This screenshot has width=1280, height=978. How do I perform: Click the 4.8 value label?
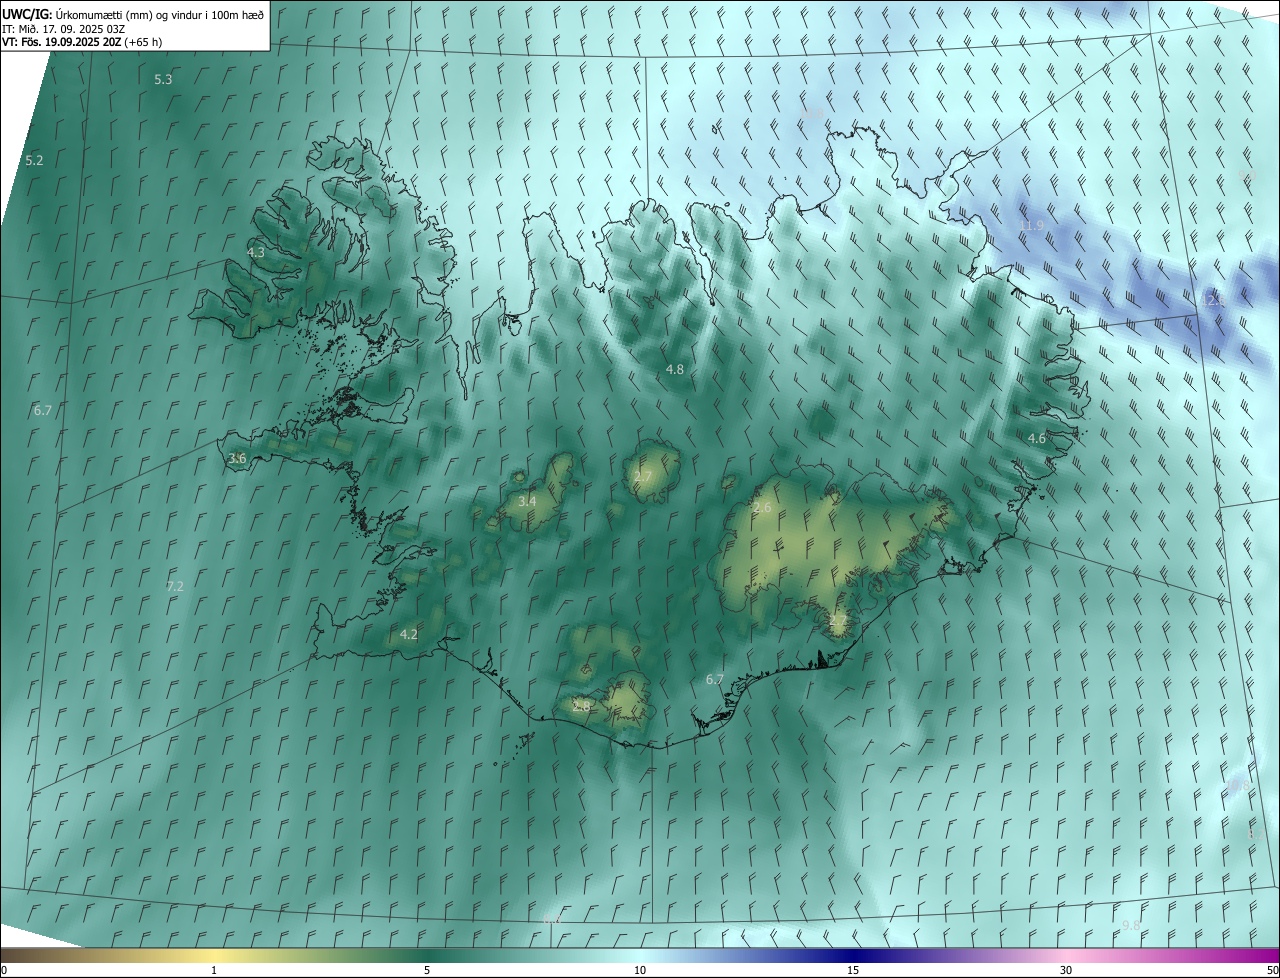coord(675,369)
